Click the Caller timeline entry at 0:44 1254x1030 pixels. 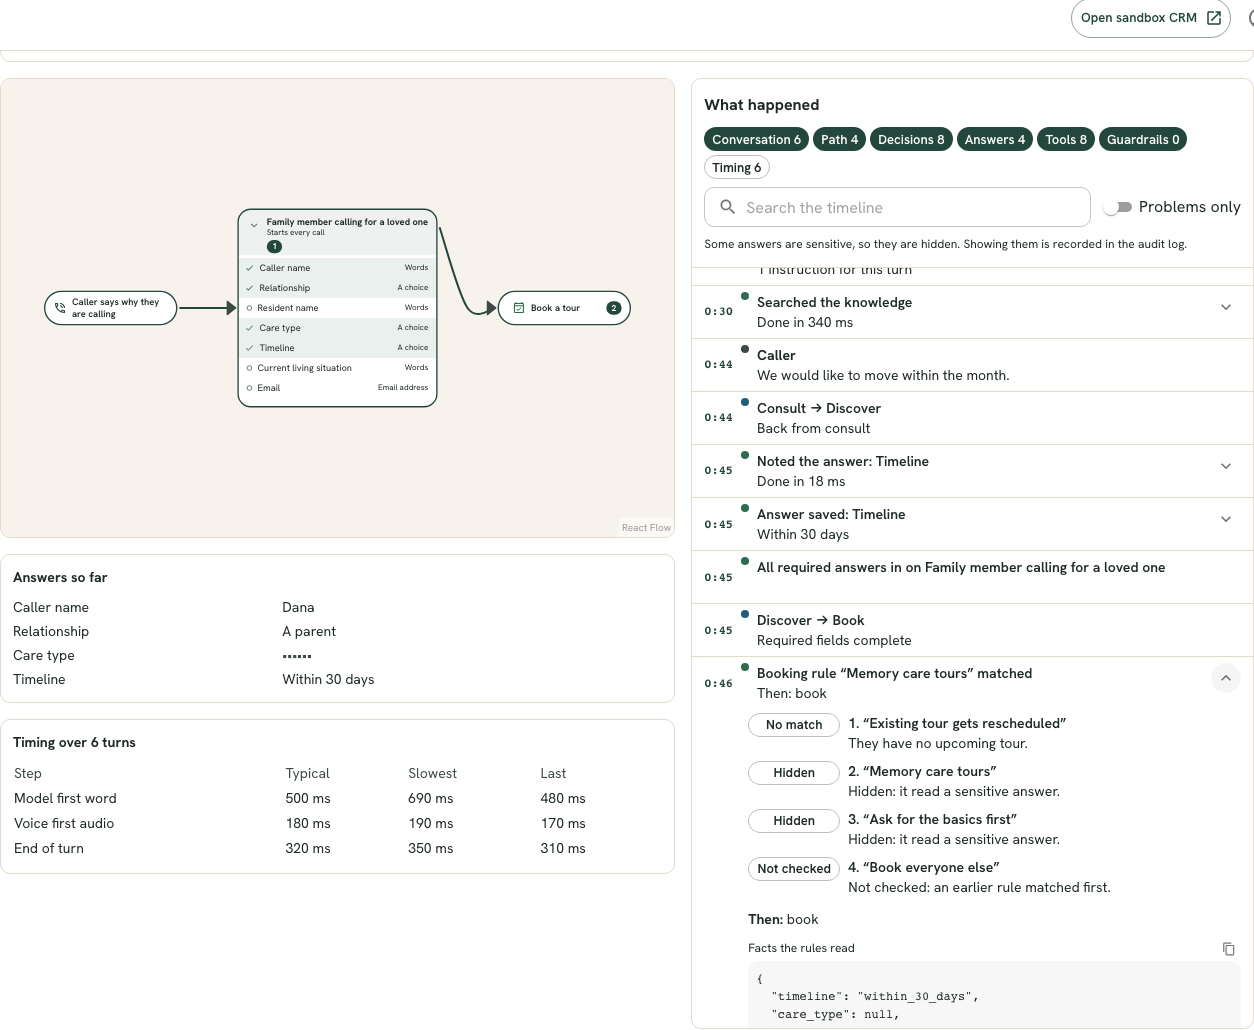973,365
